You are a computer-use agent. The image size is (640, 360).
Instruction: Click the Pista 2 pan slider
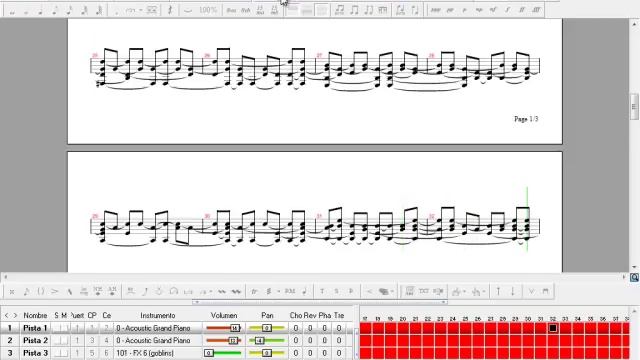click(x=267, y=340)
